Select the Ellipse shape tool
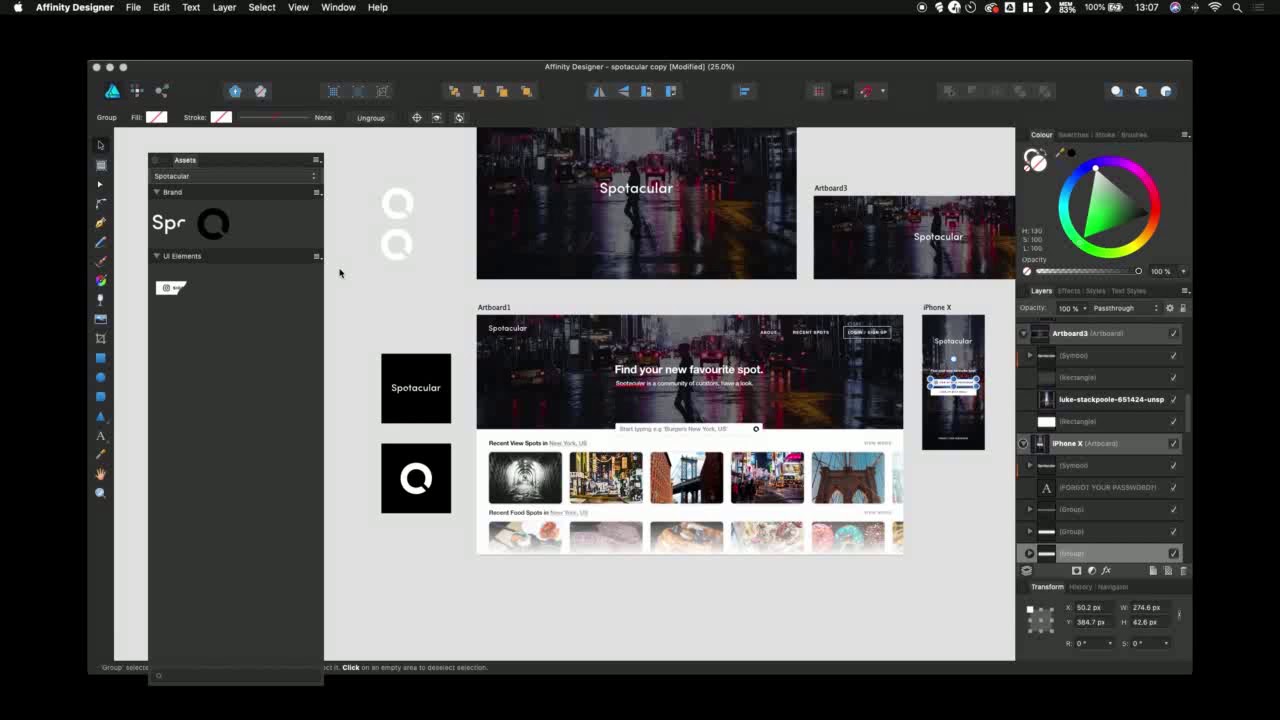 point(100,377)
